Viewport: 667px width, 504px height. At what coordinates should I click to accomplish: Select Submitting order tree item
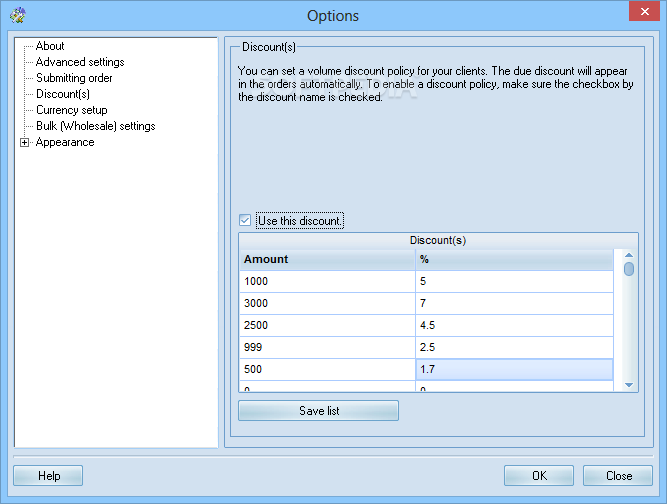pos(74,78)
